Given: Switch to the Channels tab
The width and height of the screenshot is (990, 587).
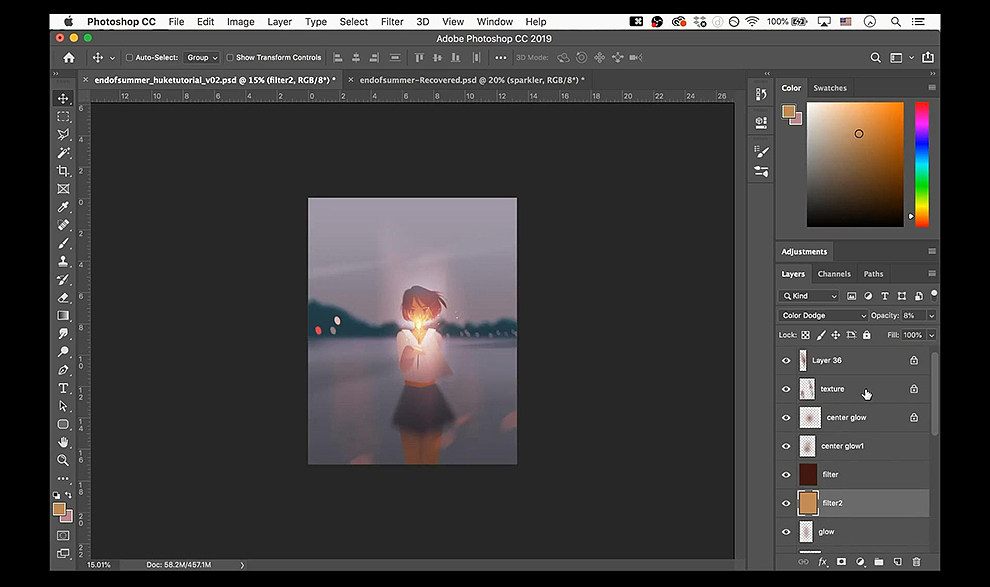Looking at the screenshot, I should (x=833, y=274).
